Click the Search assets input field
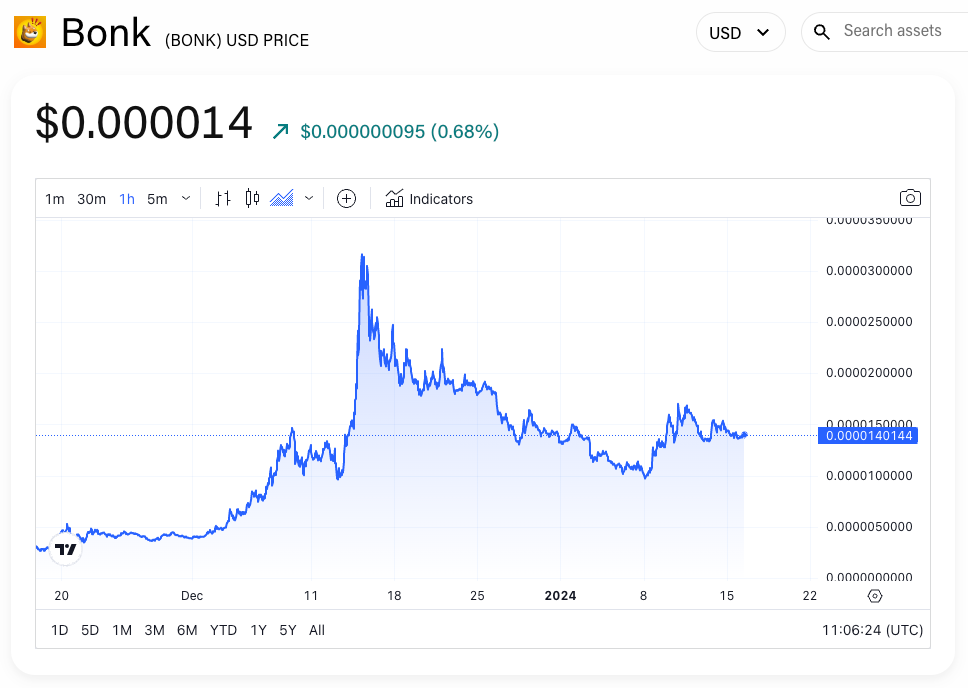 (x=892, y=31)
